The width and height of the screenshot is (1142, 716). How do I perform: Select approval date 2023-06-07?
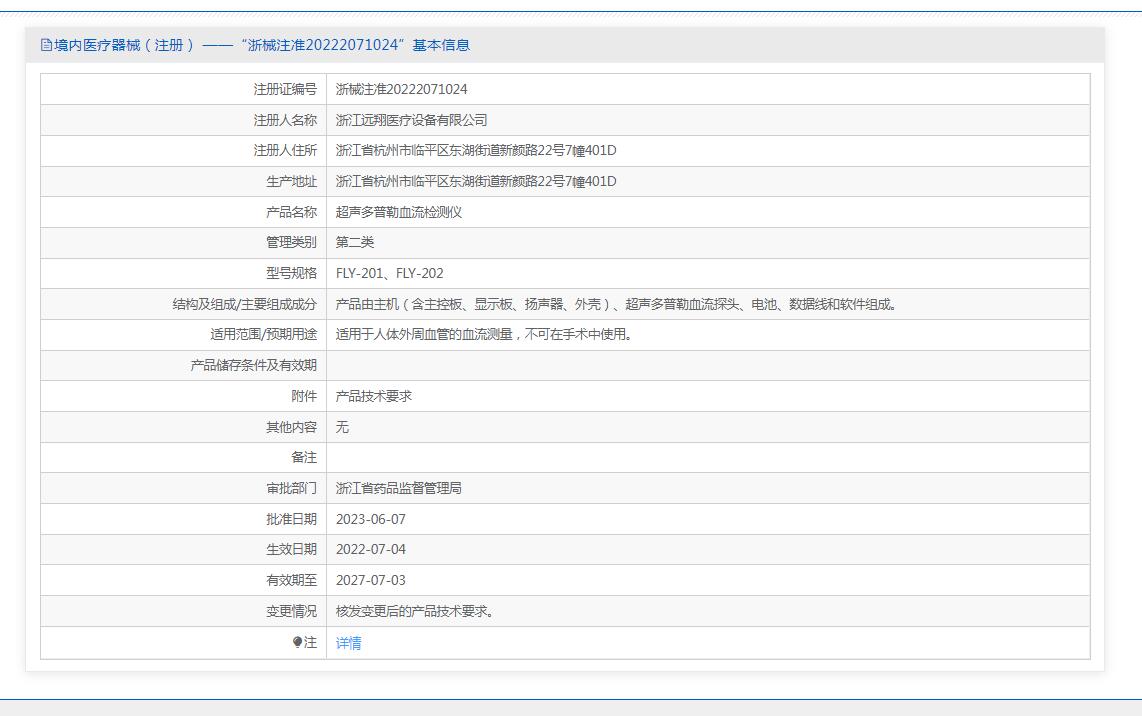click(x=371, y=519)
